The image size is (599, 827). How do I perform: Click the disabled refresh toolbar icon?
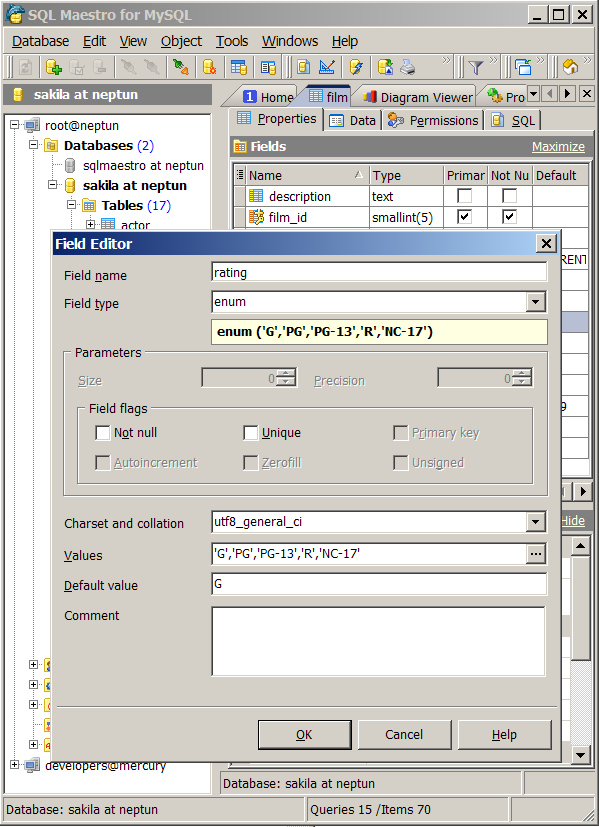tap(25, 67)
